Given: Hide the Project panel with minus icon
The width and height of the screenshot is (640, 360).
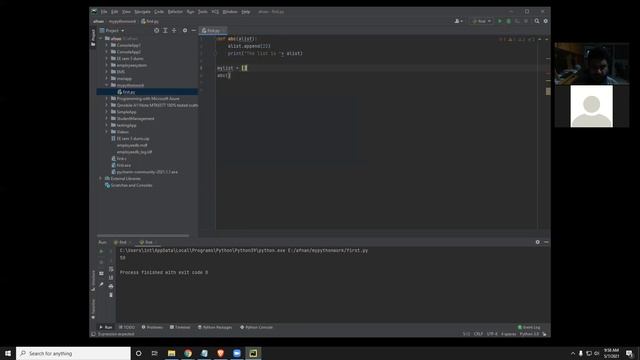Looking at the screenshot, I should (193, 30).
